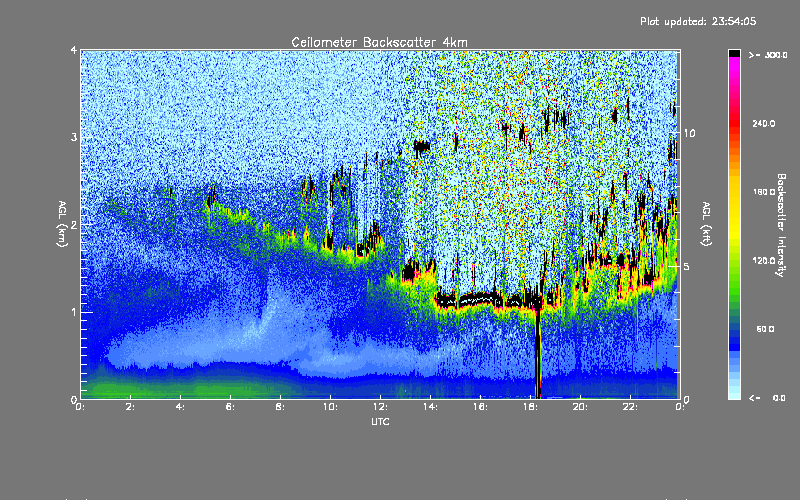Click the '20:' hour label on UTC axis

tap(581, 407)
